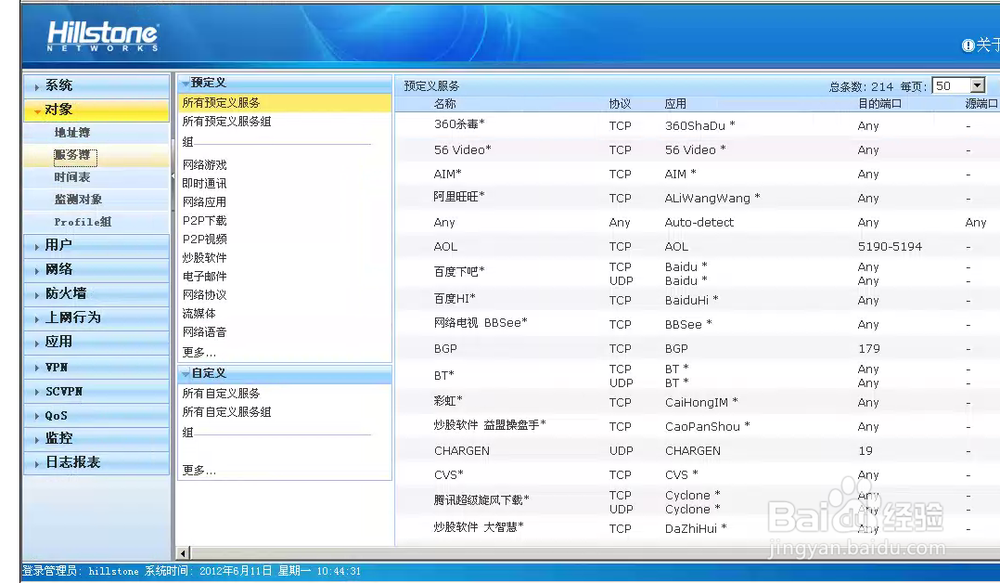
Task: Click 更多... under predefined groups
Action: (x=199, y=352)
